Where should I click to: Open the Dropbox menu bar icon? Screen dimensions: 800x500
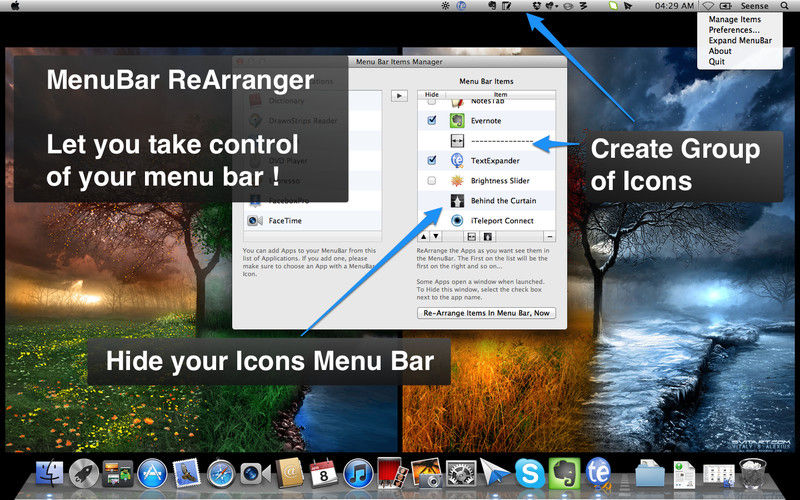(537, 6)
